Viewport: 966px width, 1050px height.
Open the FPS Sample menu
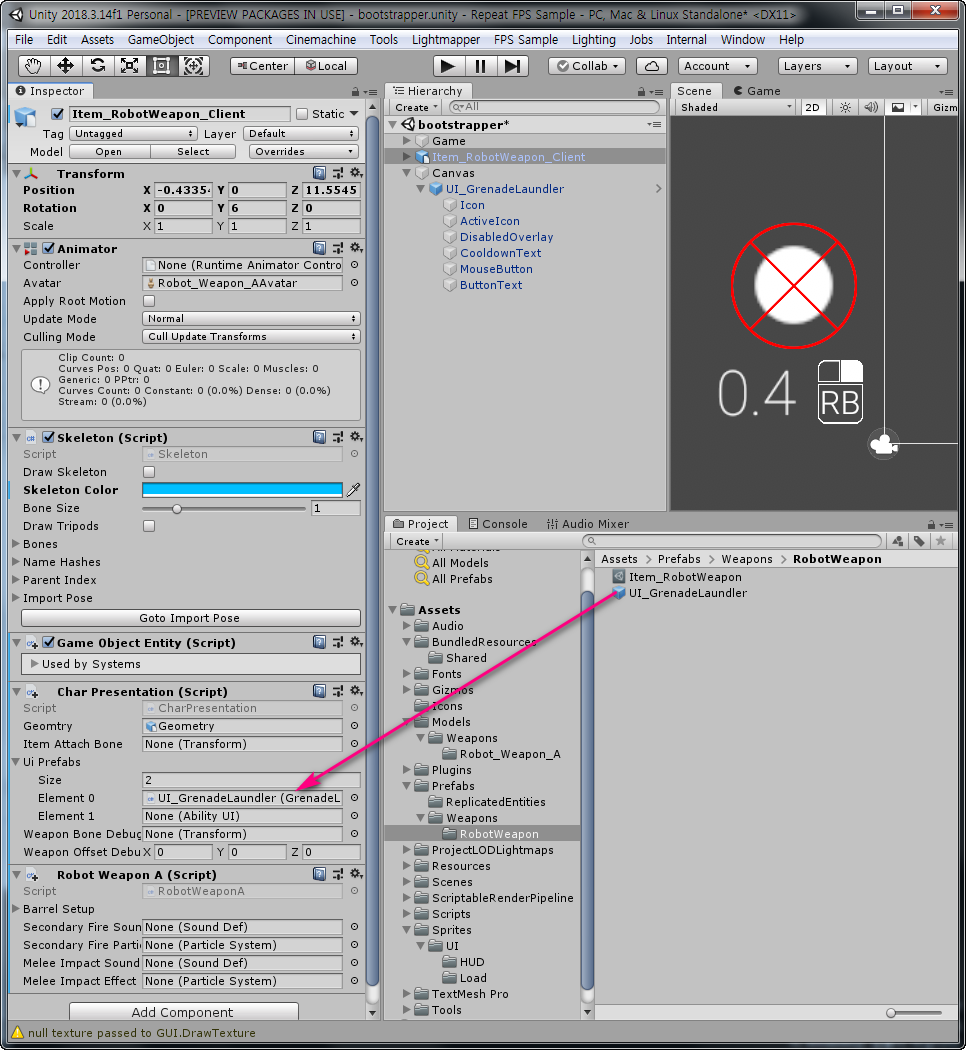click(x=526, y=40)
